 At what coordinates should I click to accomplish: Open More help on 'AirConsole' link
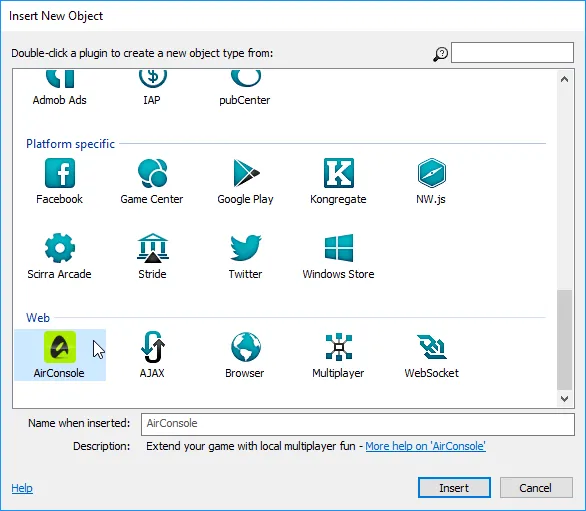[425, 446]
